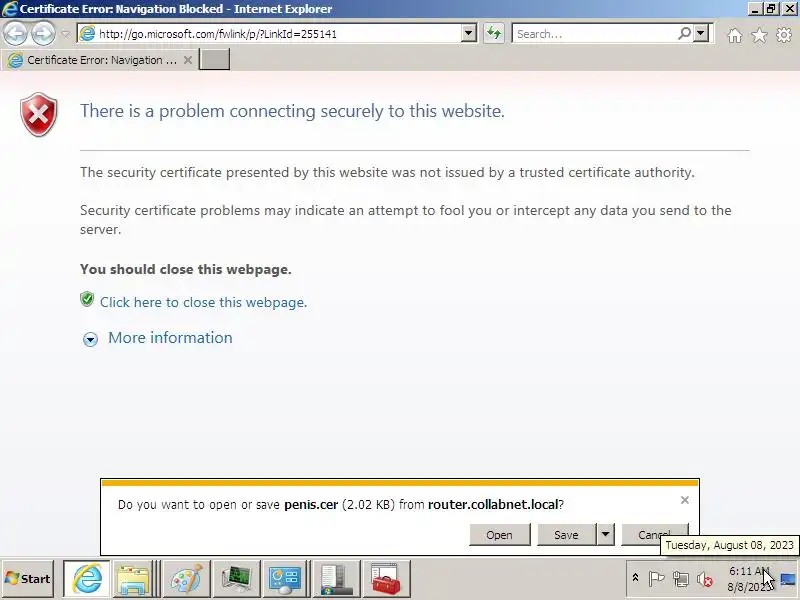Go forward with the browser Forward arrow
The width and height of the screenshot is (800, 600).
(x=43, y=34)
